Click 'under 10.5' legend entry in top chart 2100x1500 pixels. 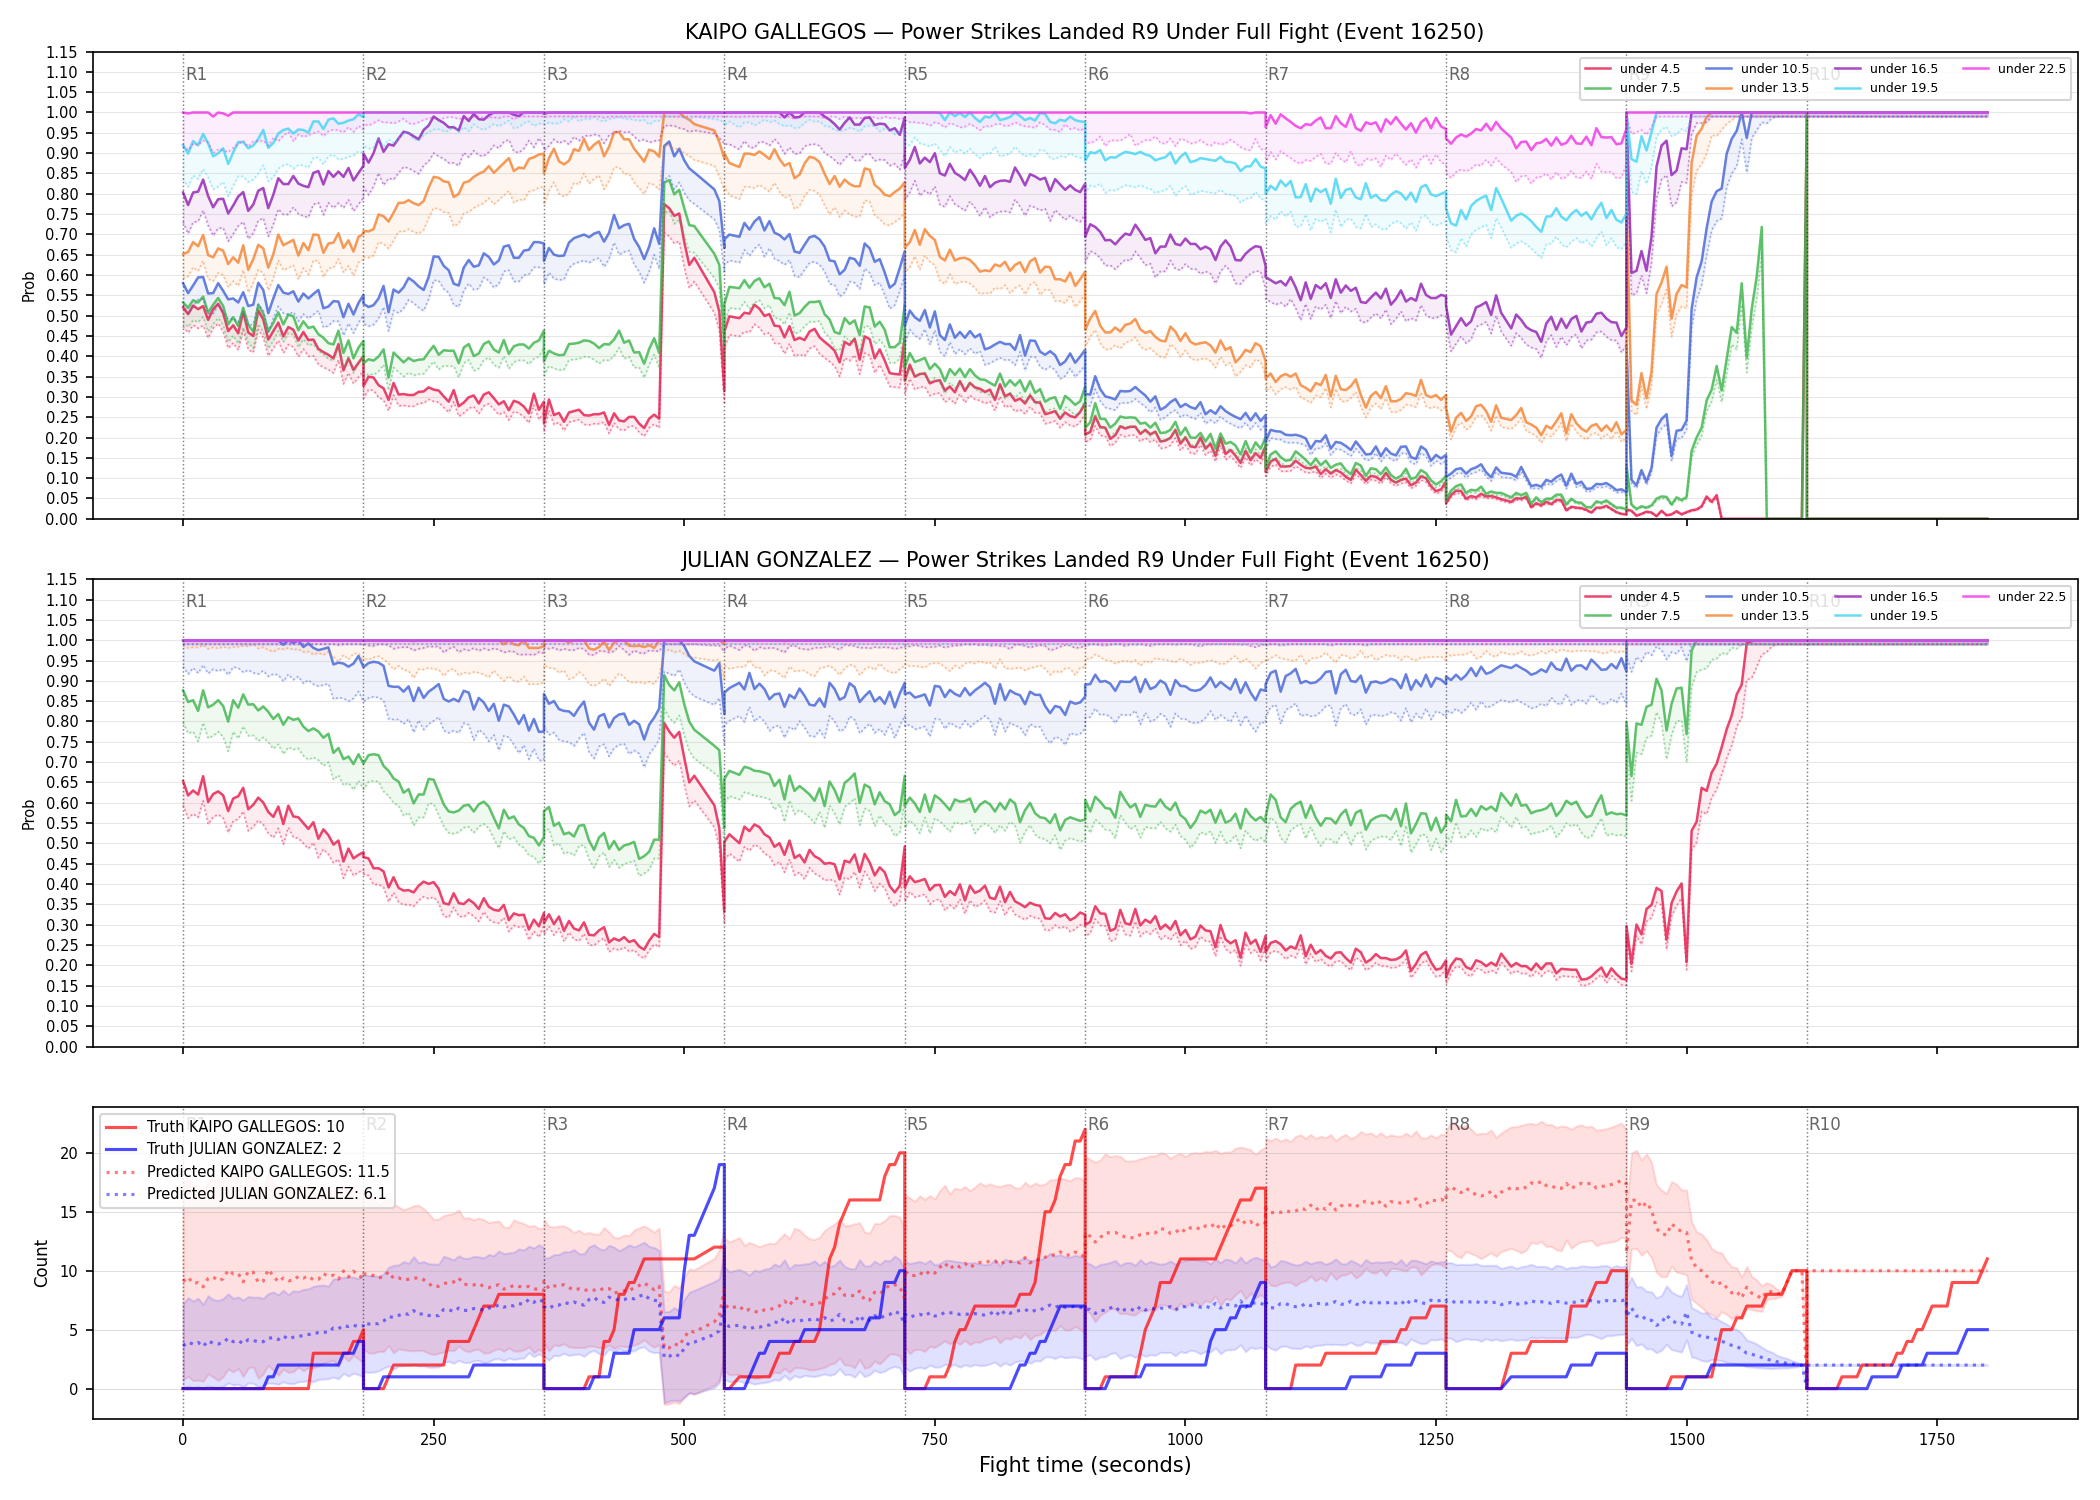coord(1757,69)
